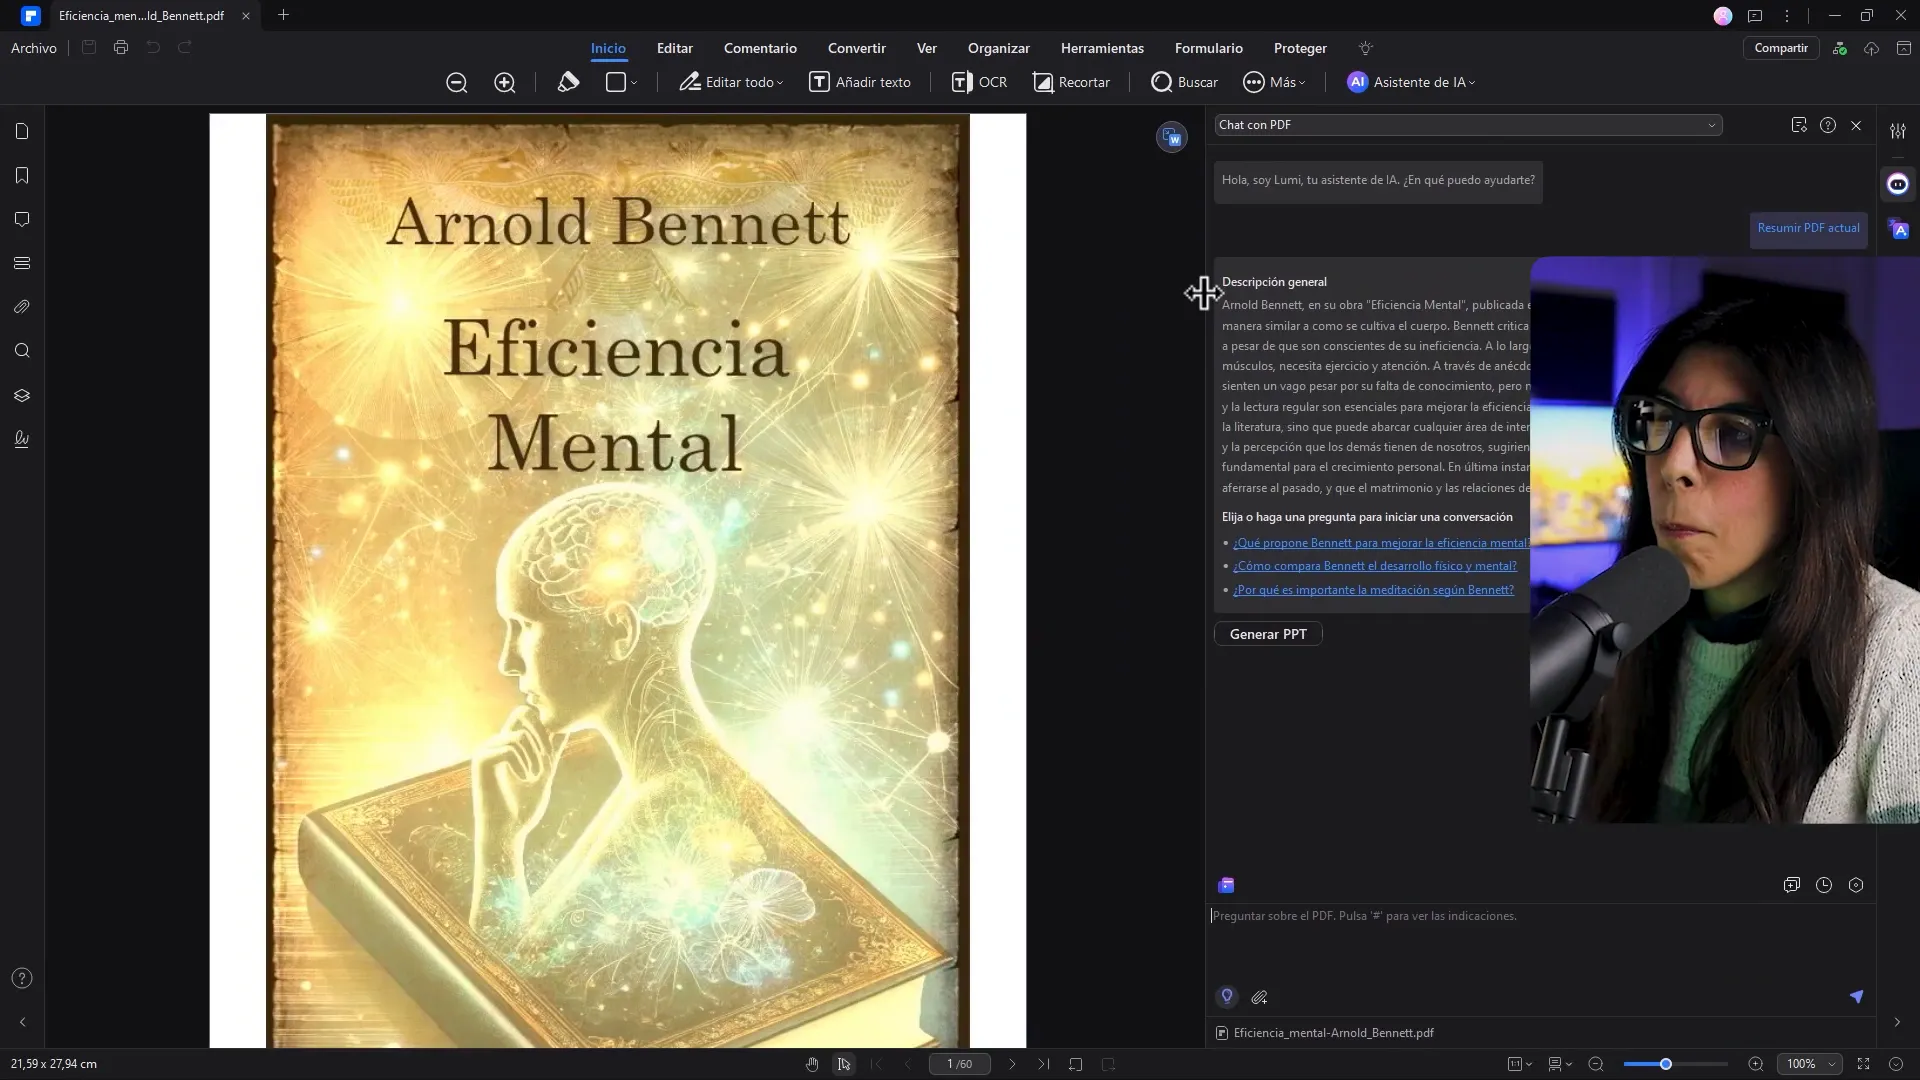The image size is (1920, 1080).
Task: Open layers panel in left sidebar
Action: click(22, 395)
